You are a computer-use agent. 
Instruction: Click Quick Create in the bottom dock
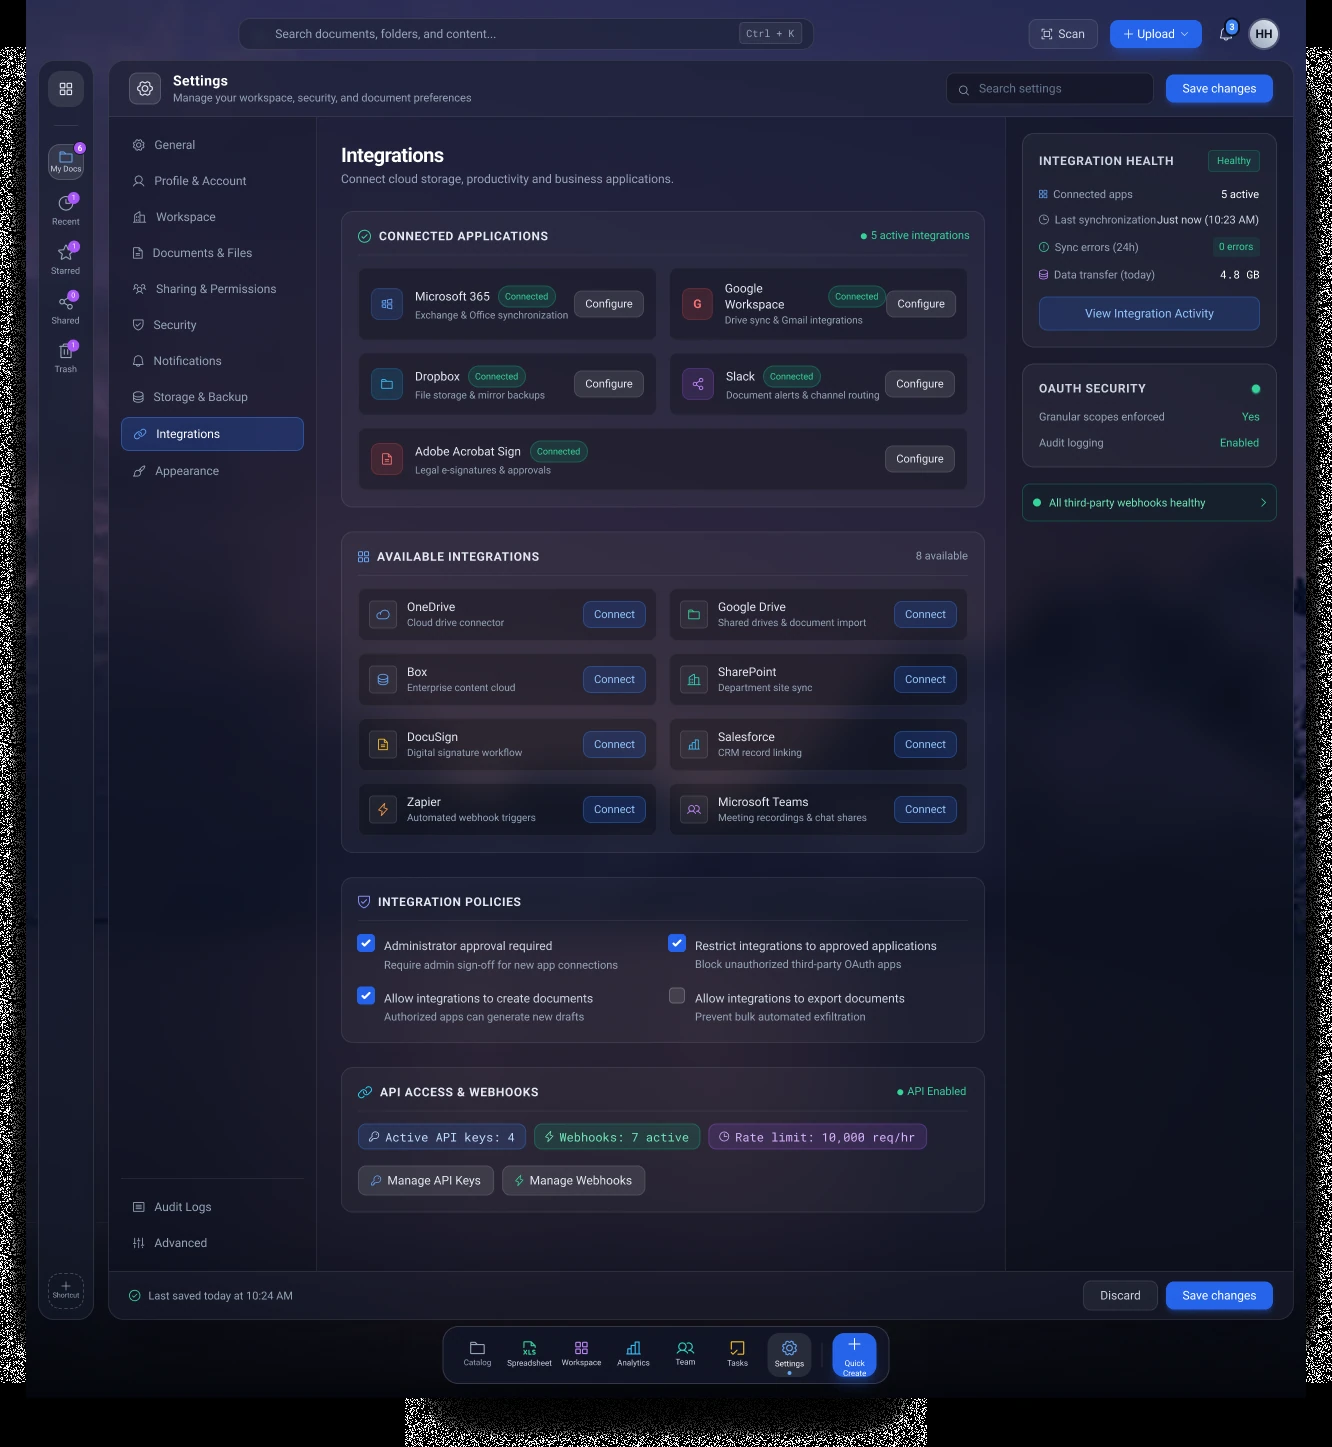point(855,1355)
